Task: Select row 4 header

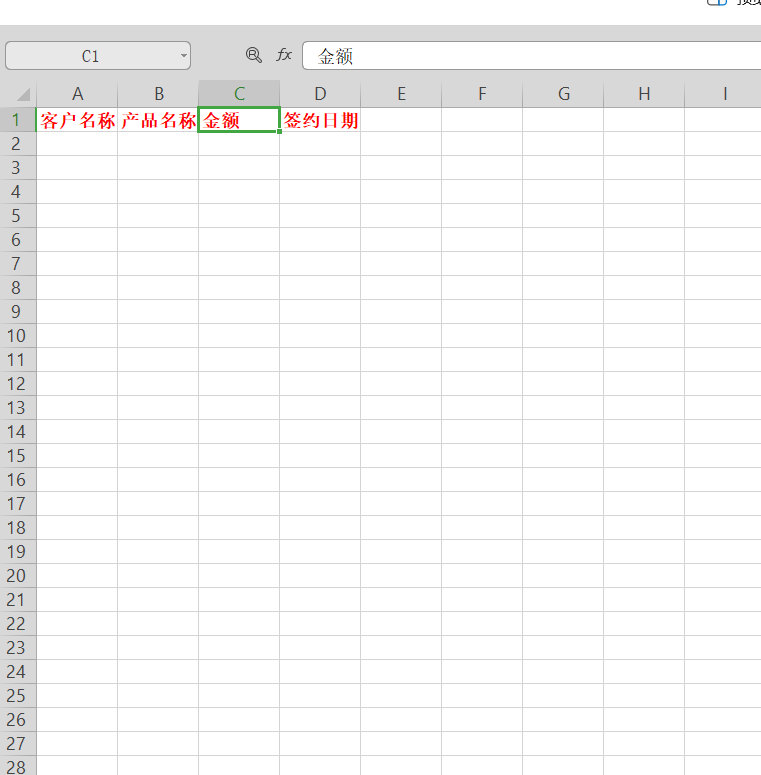Action: 18,192
